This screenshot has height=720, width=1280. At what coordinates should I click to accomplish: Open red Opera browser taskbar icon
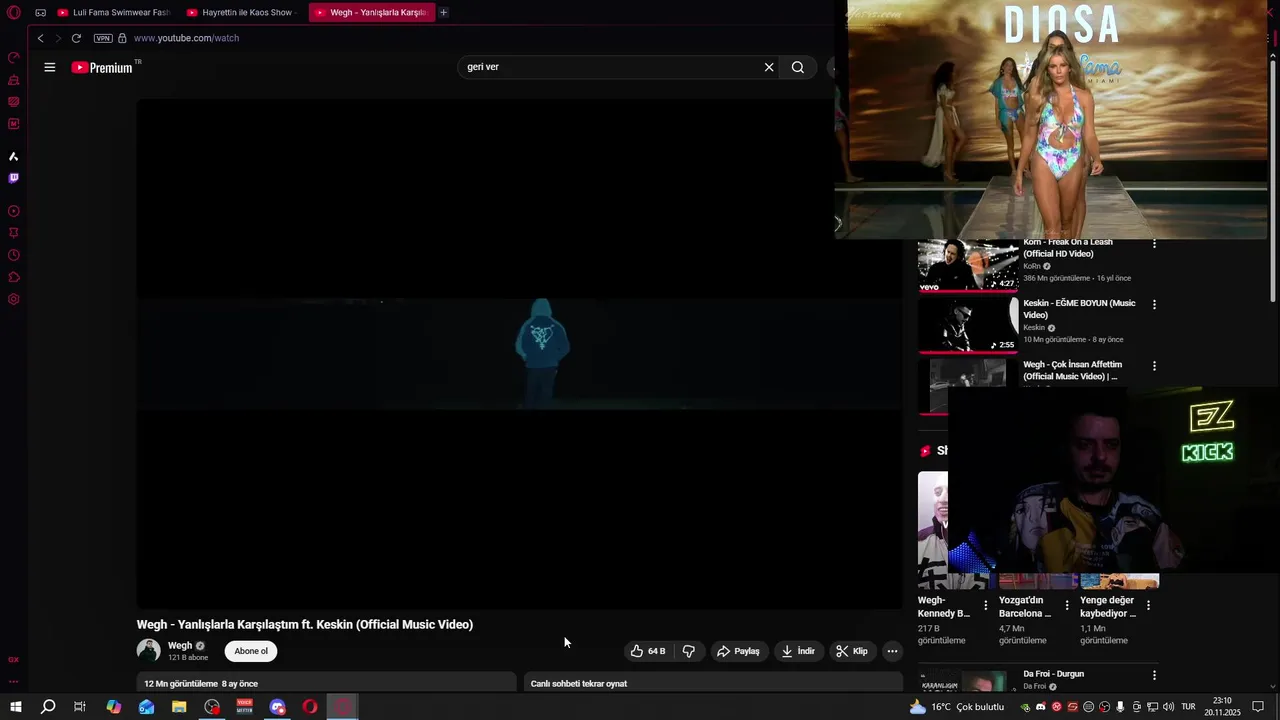[310, 707]
